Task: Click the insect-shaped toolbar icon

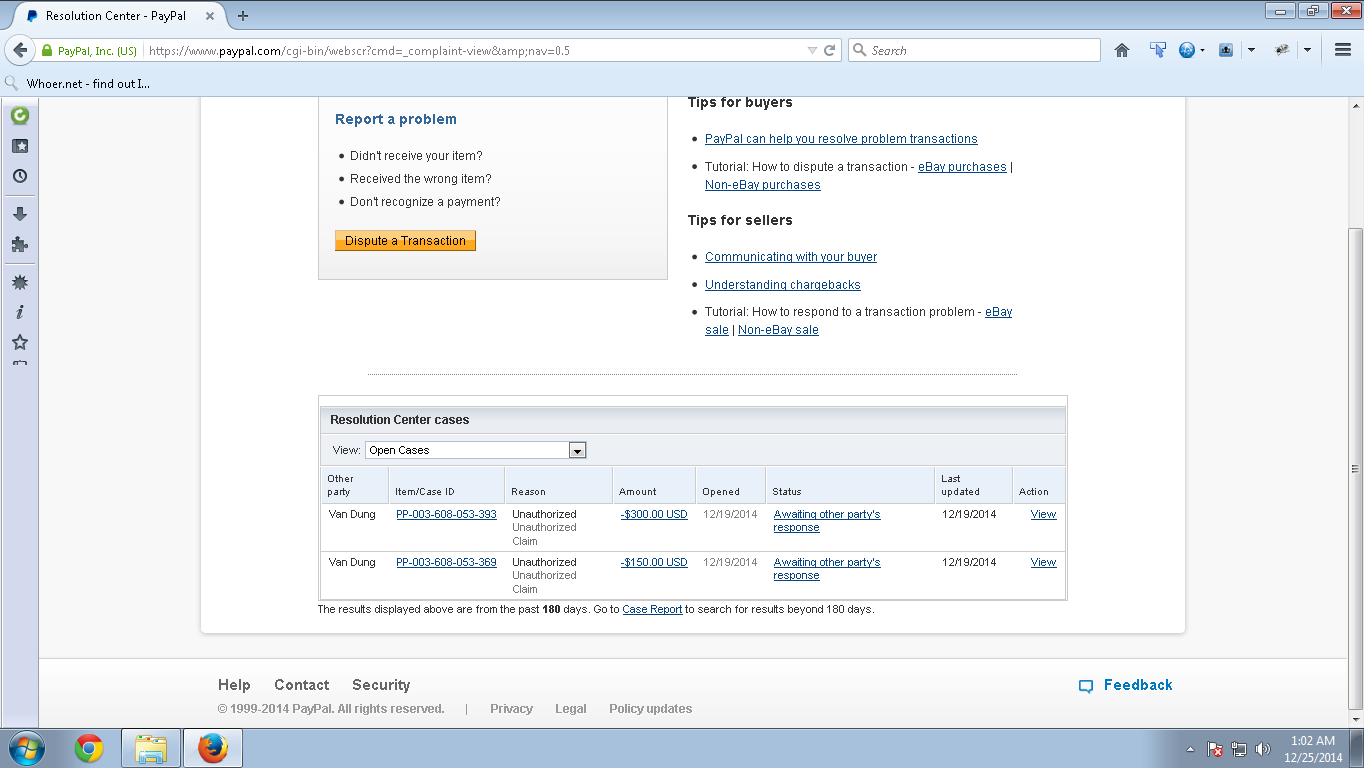Action: pos(1282,50)
